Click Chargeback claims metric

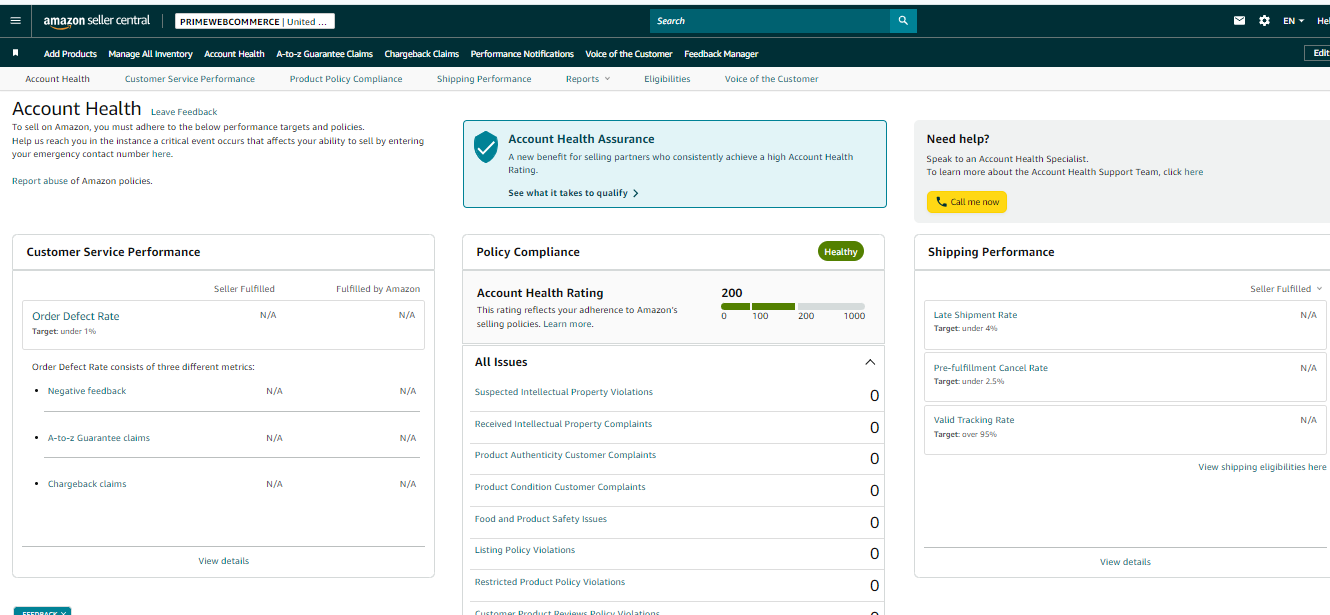pyautogui.click(x=87, y=484)
